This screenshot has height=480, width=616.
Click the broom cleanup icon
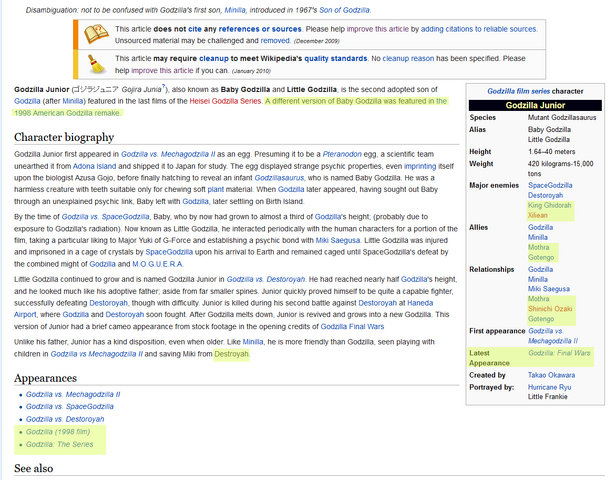pyautogui.click(x=96, y=64)
